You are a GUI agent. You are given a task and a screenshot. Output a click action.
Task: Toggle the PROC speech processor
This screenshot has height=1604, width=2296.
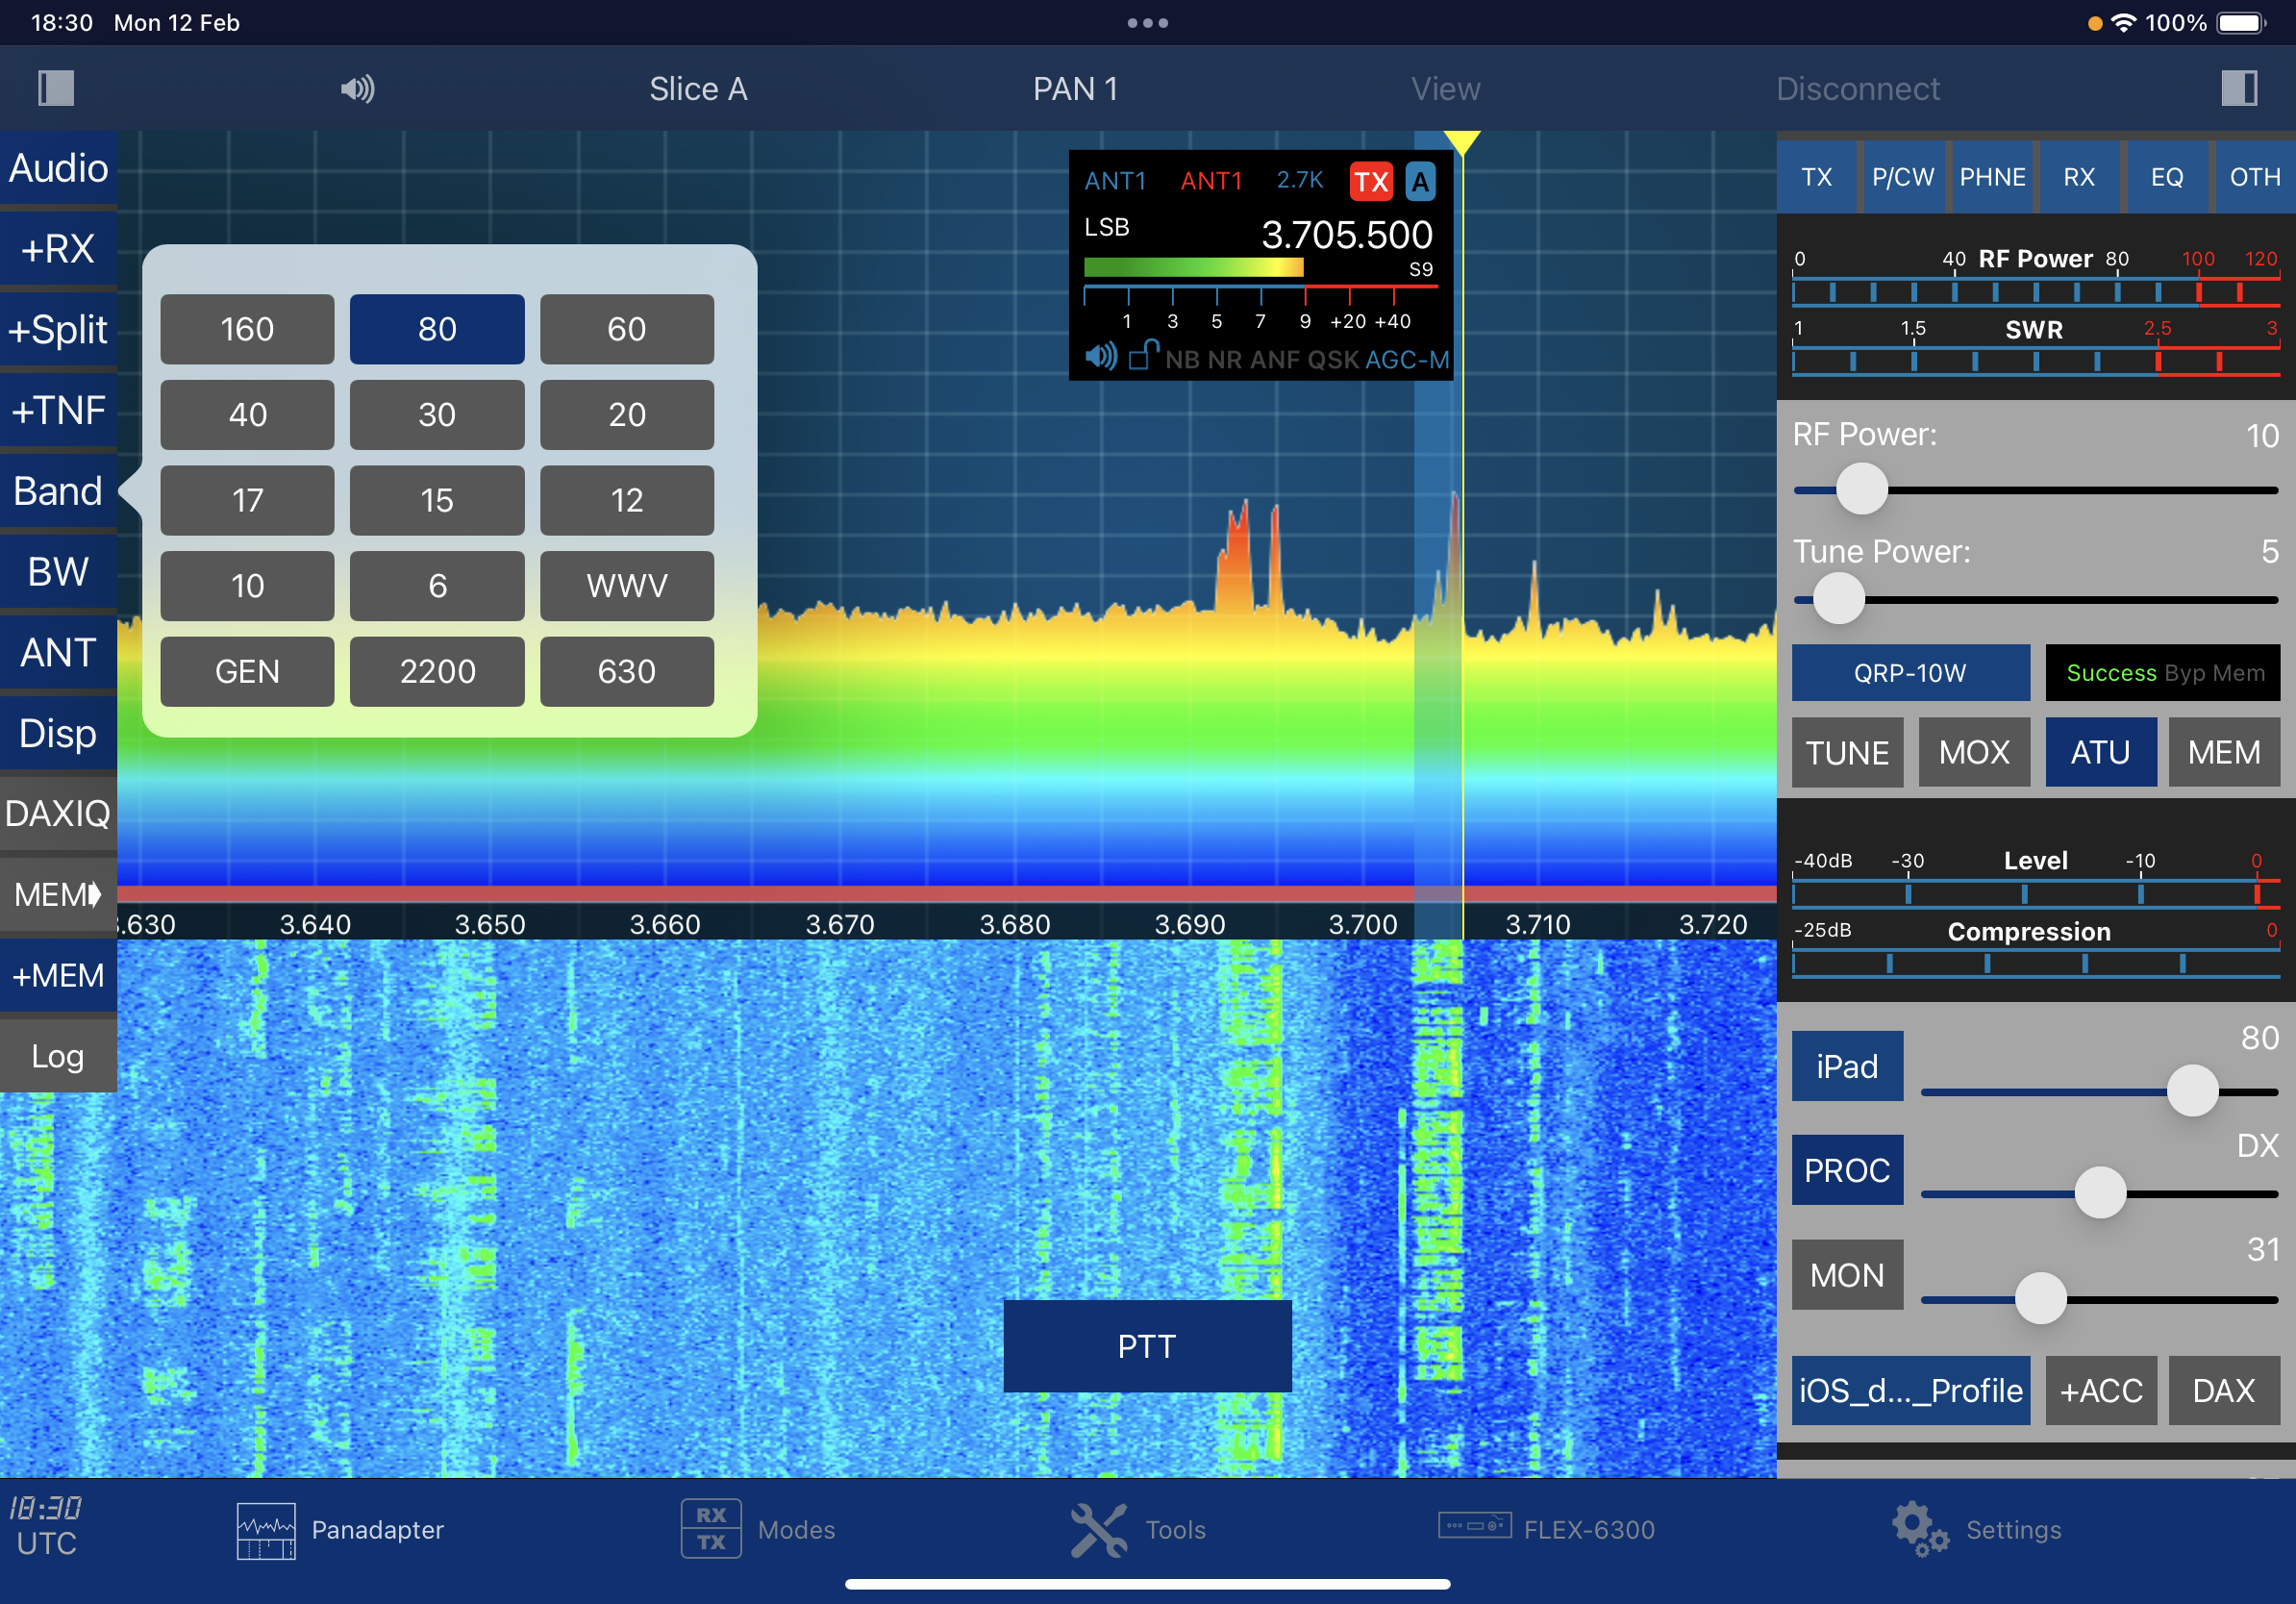pyautogui.click(x=1846, y=1170)
